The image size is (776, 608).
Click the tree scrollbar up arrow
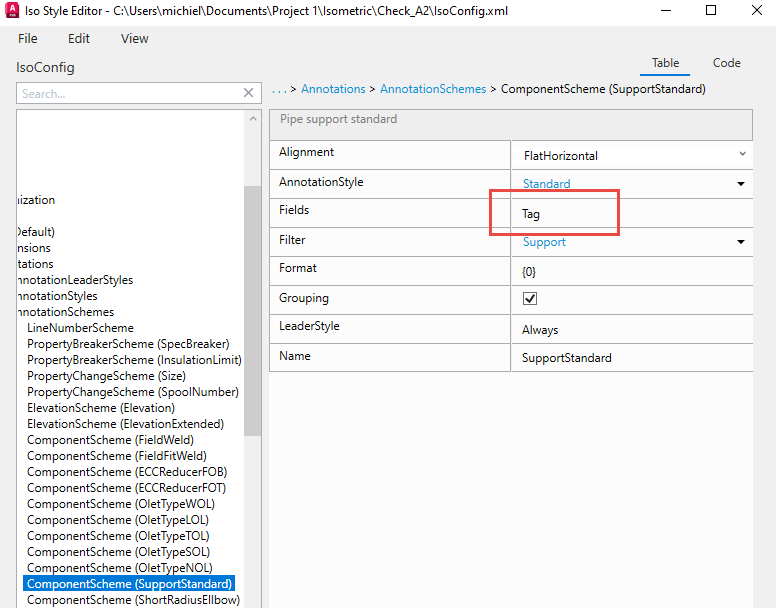coord(253,119)
